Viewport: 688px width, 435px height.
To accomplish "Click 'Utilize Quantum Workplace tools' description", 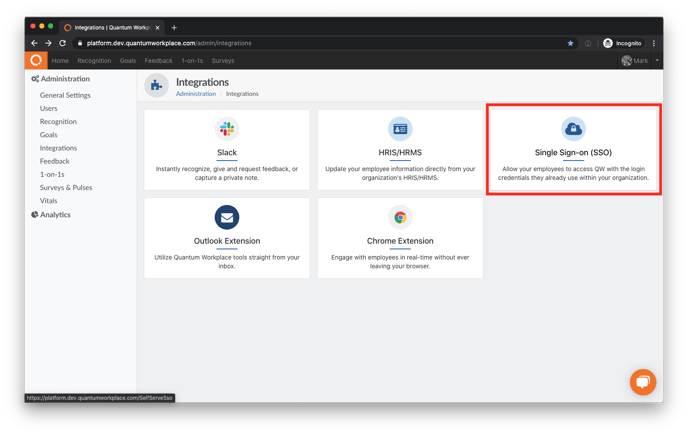I will (x=227, y=262).
